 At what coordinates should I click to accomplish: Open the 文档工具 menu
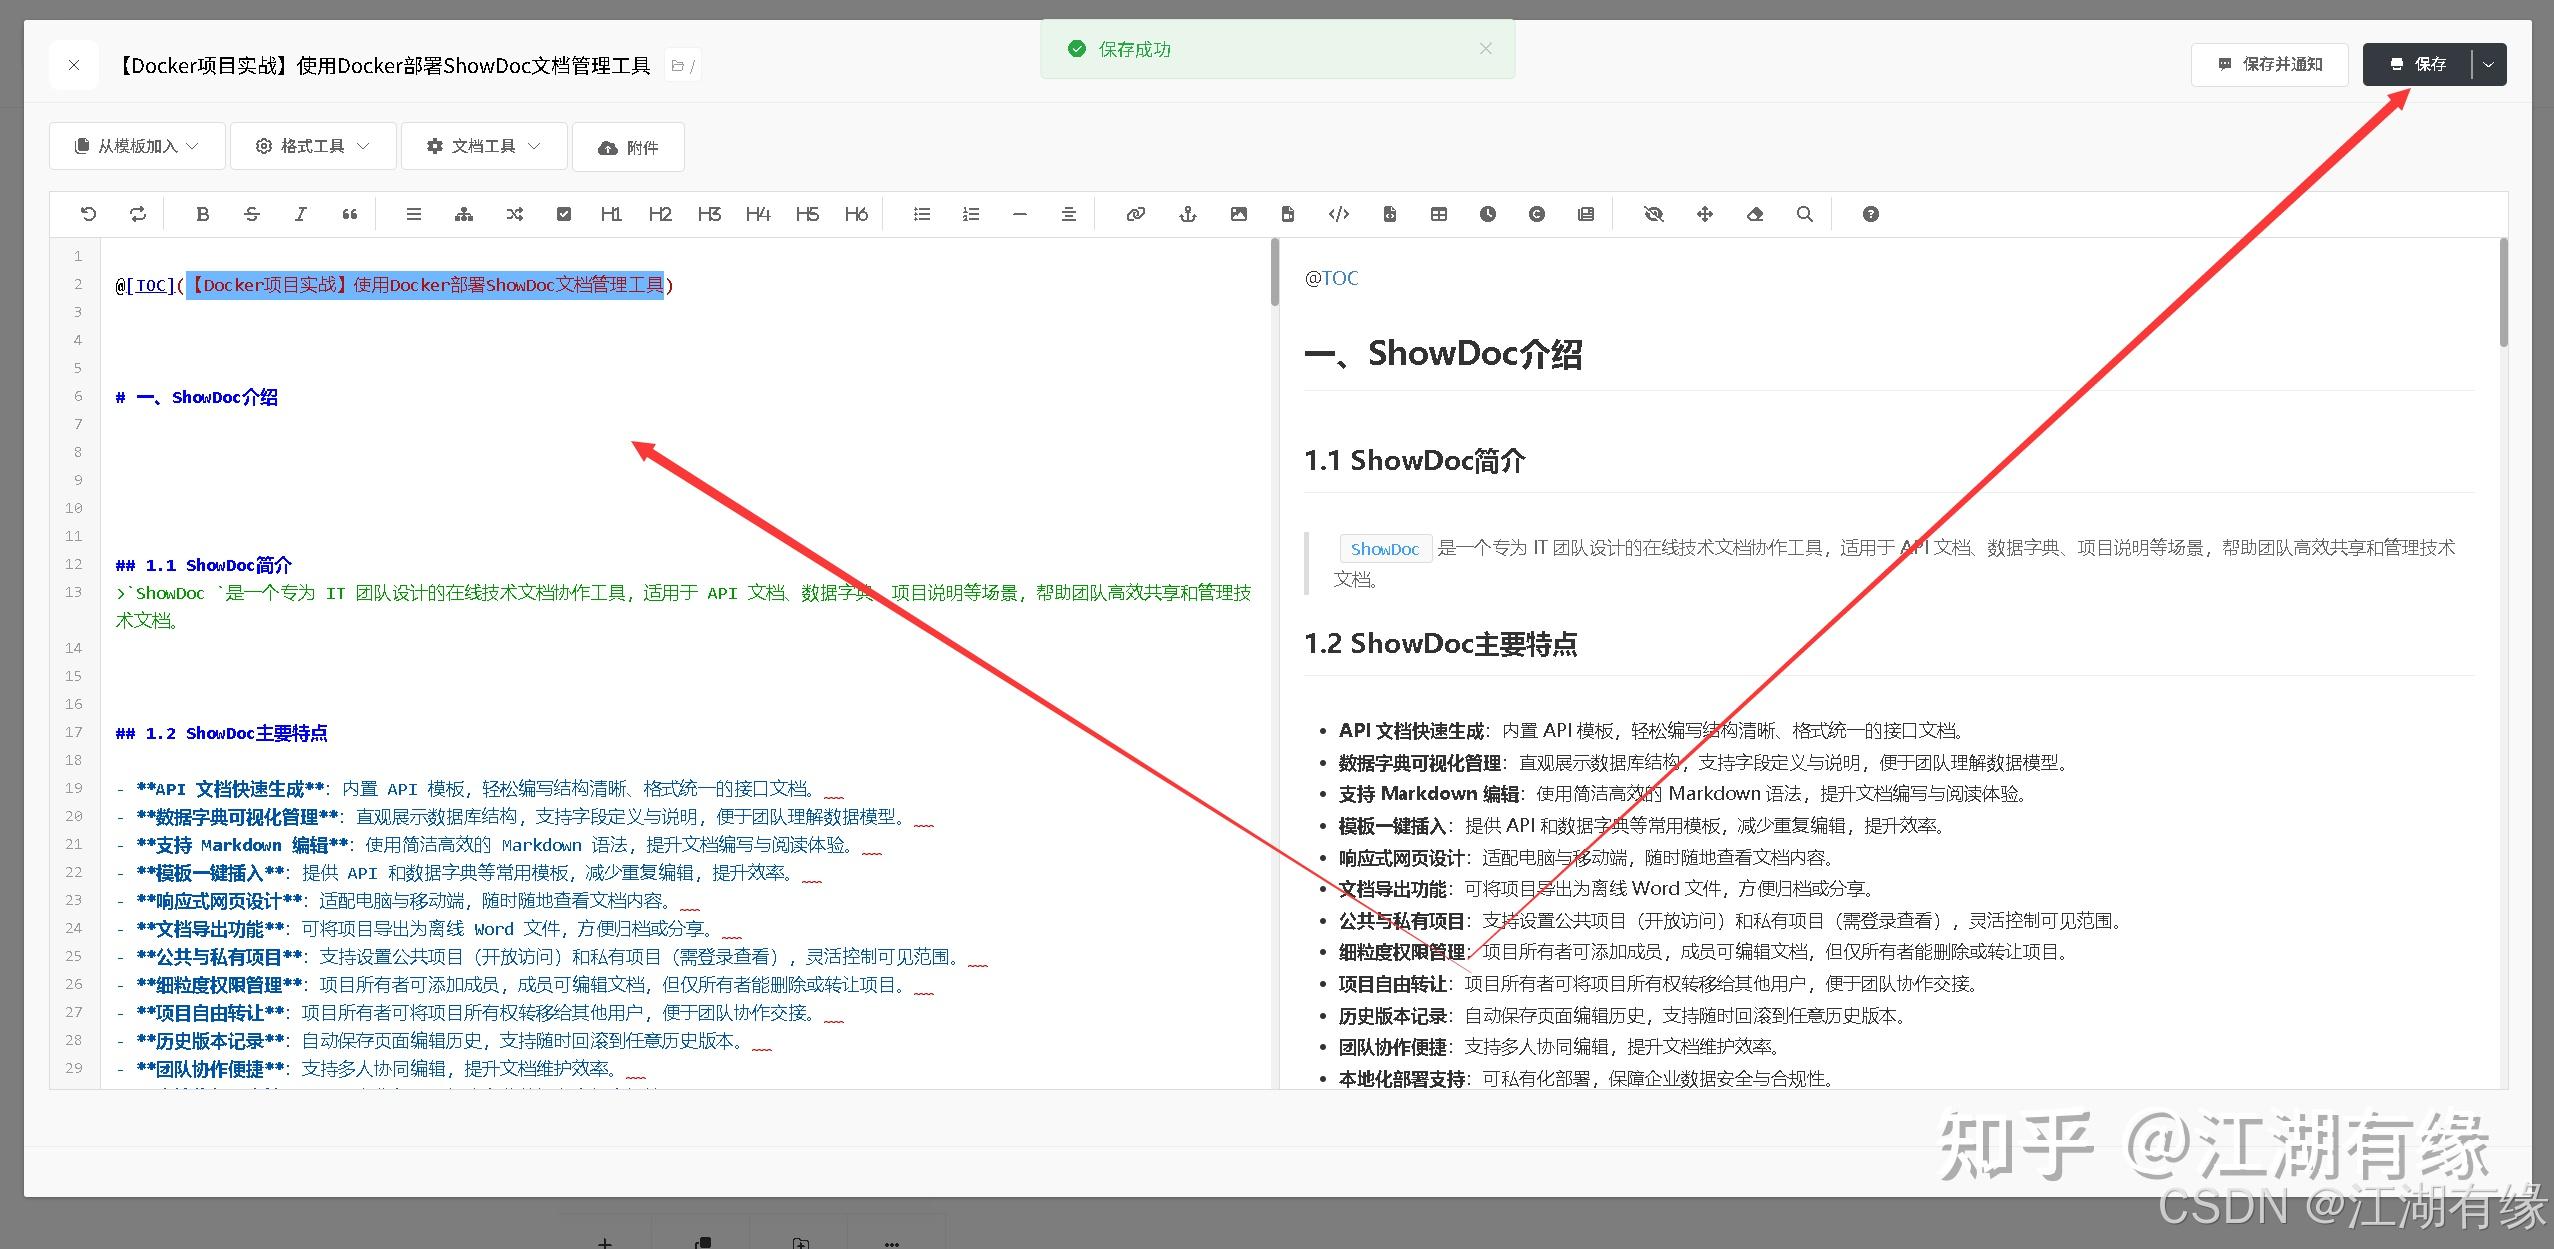point(483,145)
